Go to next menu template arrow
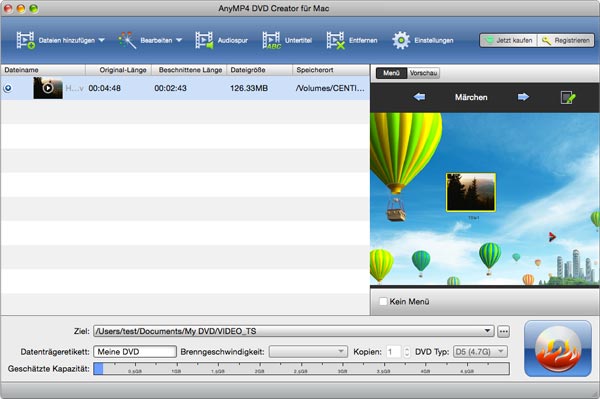 pyautogui.click(x=523, y=97)
